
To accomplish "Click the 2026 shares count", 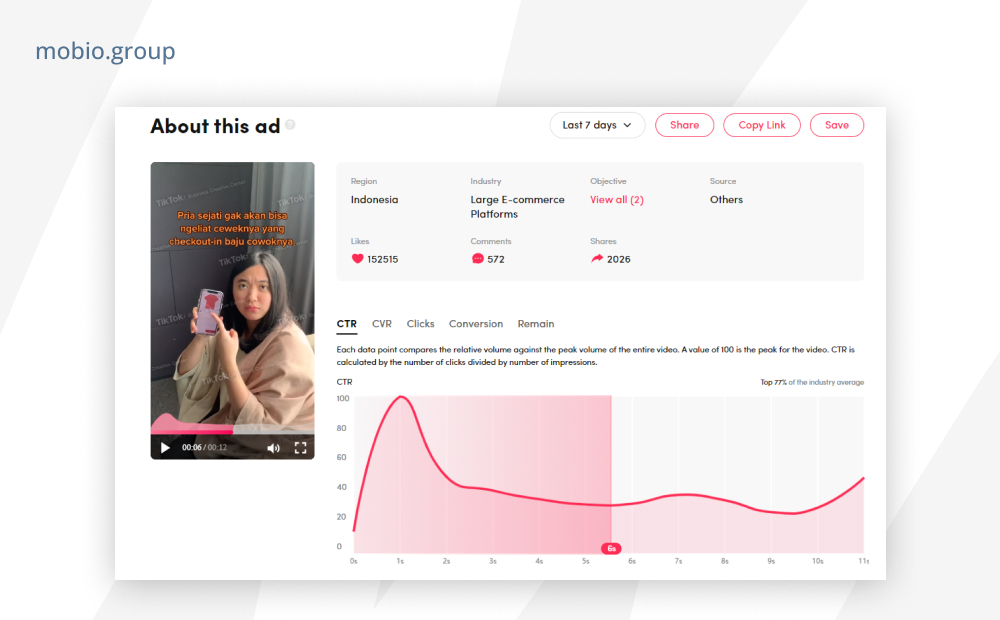I will click(x=619, y=260).
